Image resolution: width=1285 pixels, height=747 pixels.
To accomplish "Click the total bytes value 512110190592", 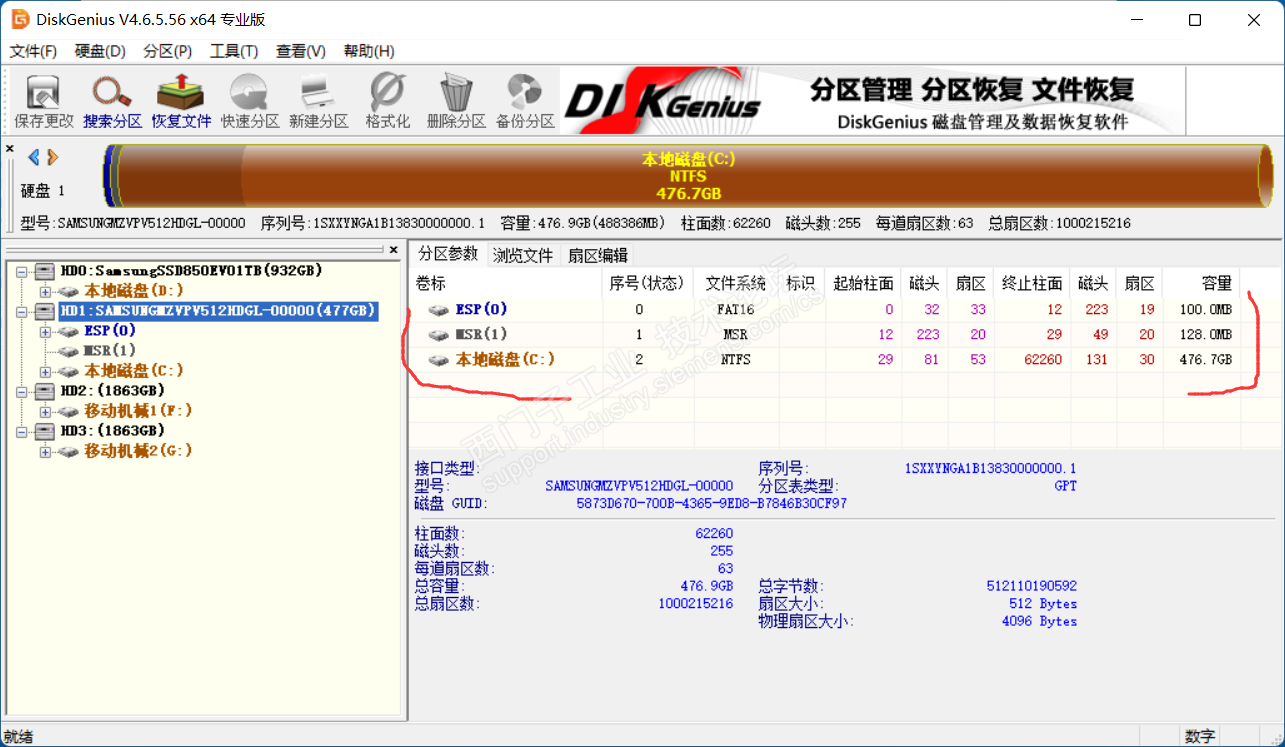I will (1032, 586).
